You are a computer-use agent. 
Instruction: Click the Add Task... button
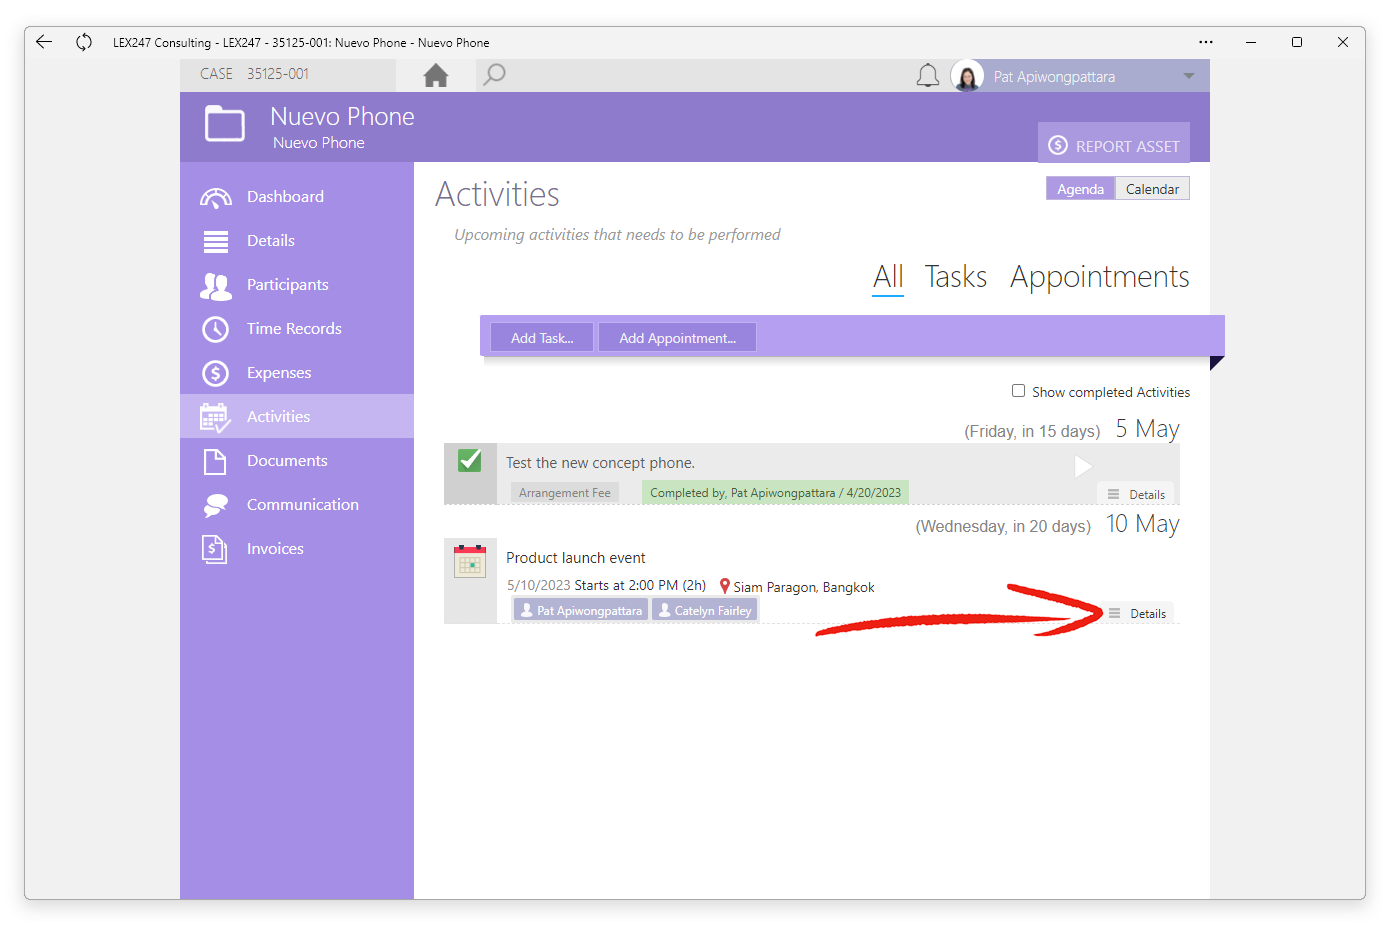pyautogui.click(x=542, y=338)
